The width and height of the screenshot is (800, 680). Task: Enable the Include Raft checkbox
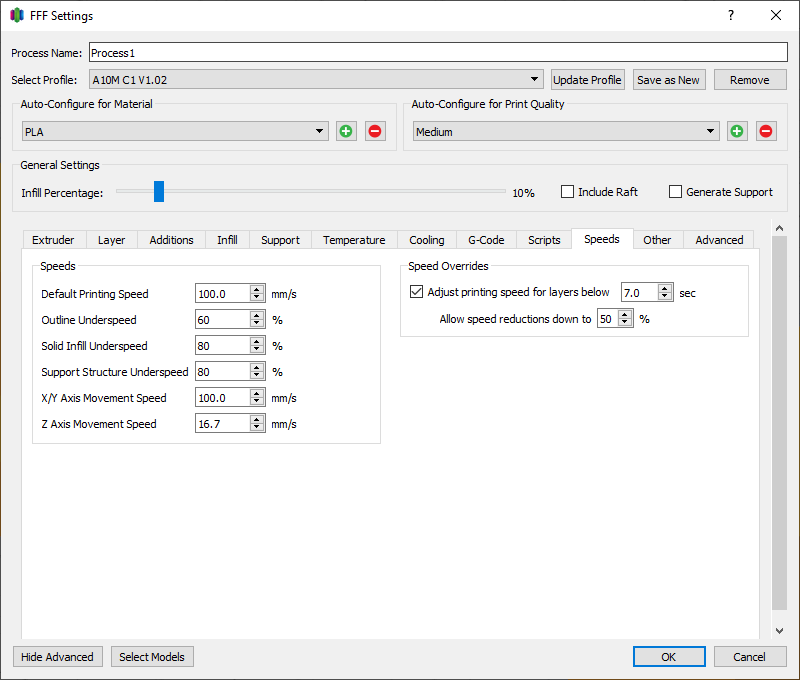point(568,192)
